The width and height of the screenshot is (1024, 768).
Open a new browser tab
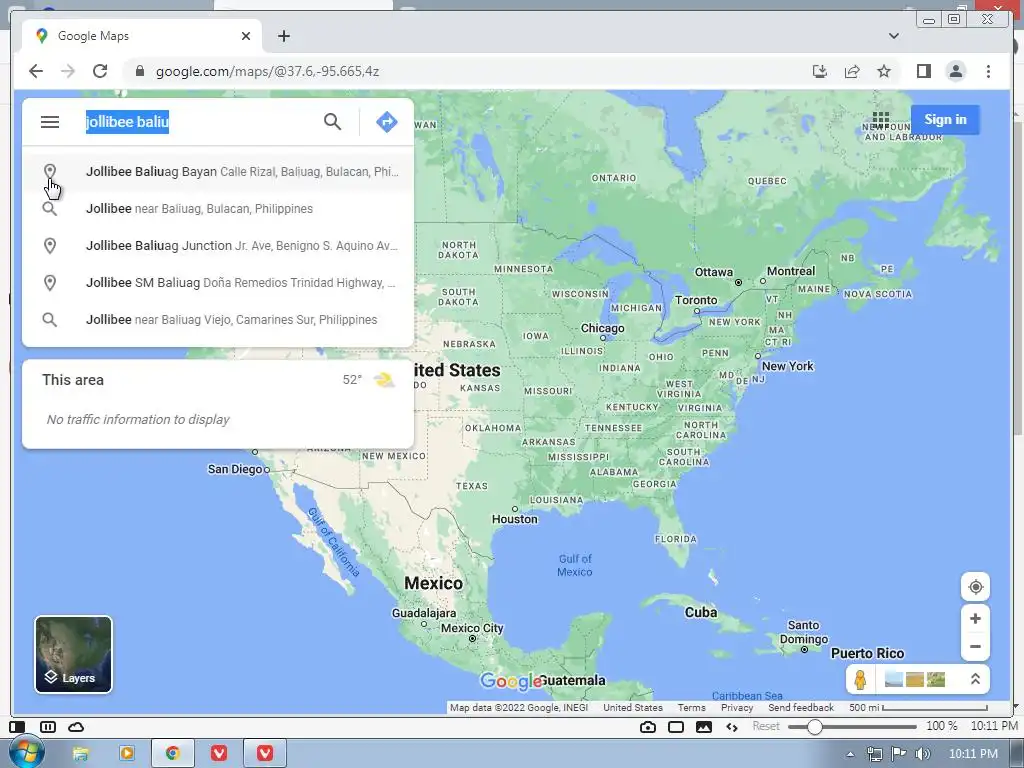pos(283,36)
